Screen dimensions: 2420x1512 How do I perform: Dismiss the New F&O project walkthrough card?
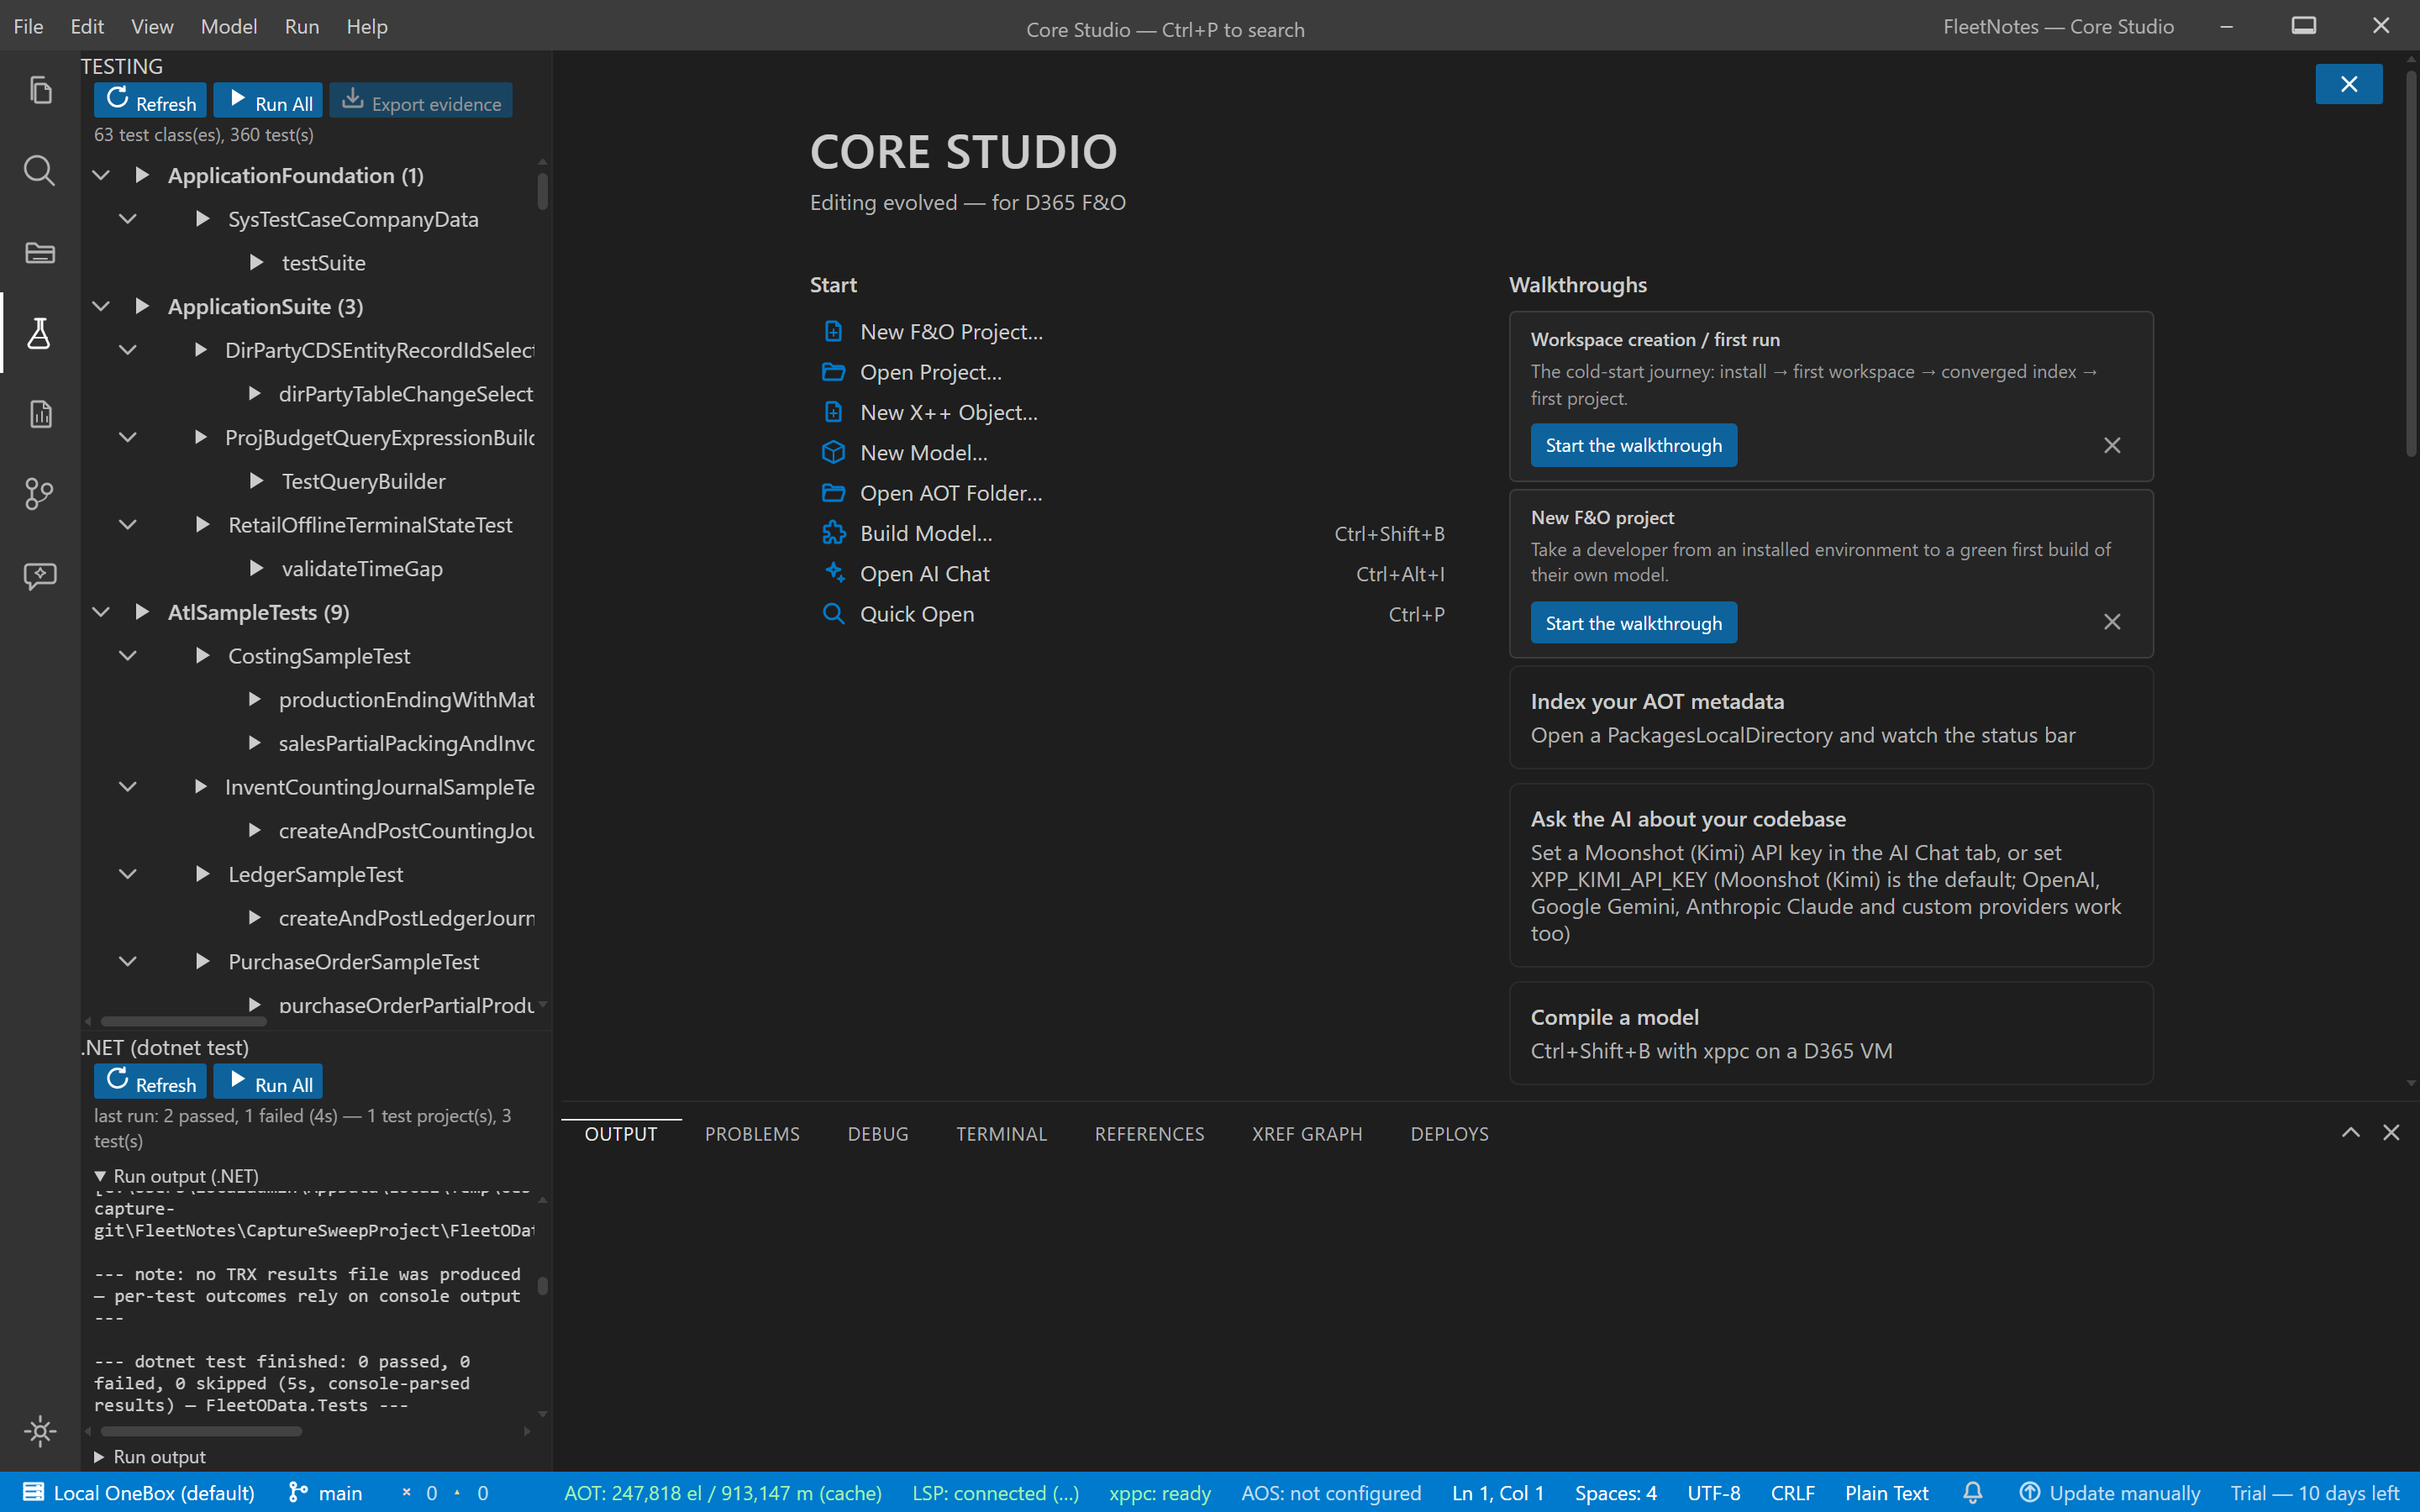[x=2112, y=622]
